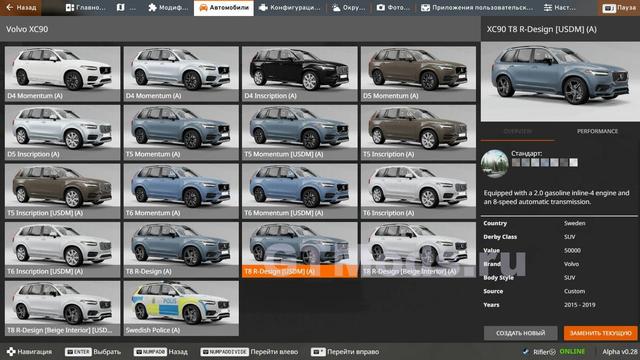
Task: Pick the sixth dark gray Стандарт swatch
Action: pos(564,162)
